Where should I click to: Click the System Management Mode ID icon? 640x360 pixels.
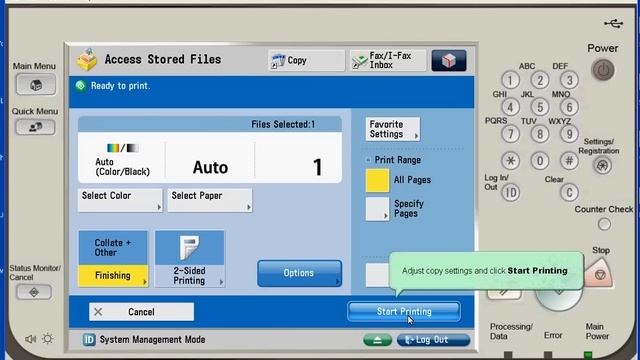(89, 340)
